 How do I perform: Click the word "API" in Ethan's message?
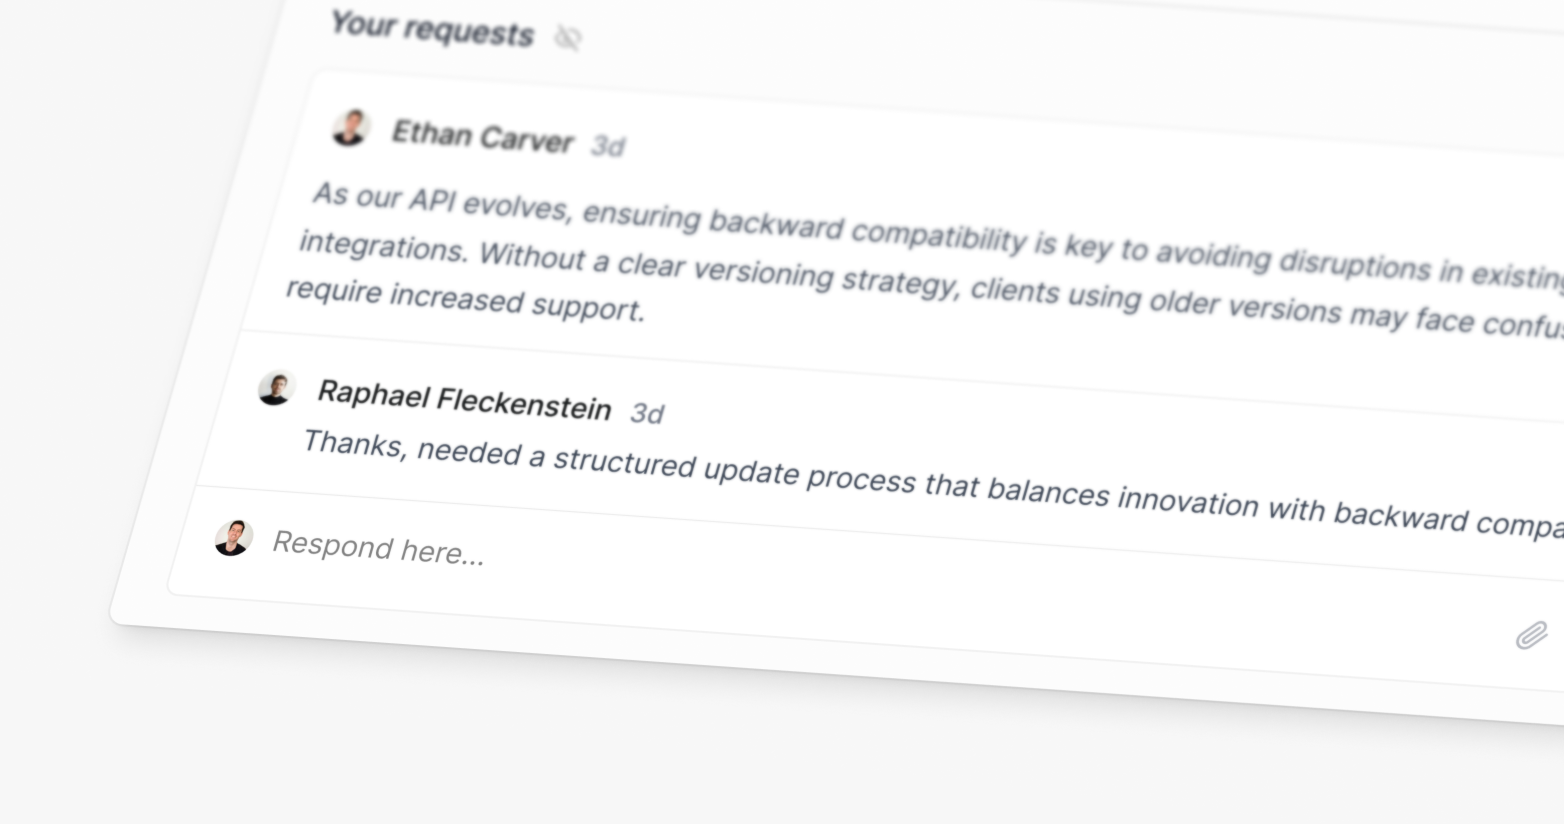[x=432, y=200]
